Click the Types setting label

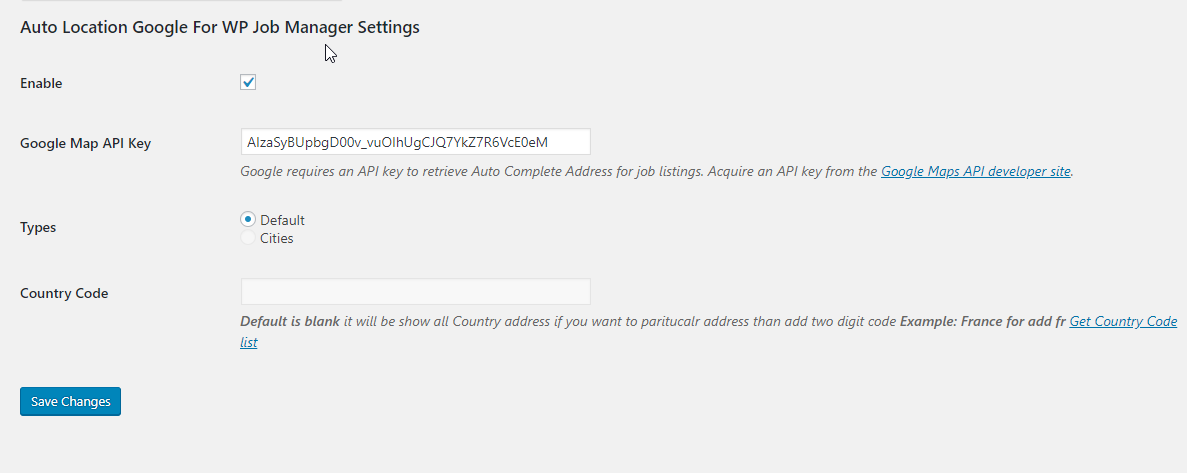pyautogui.click(x=38, y=227)
